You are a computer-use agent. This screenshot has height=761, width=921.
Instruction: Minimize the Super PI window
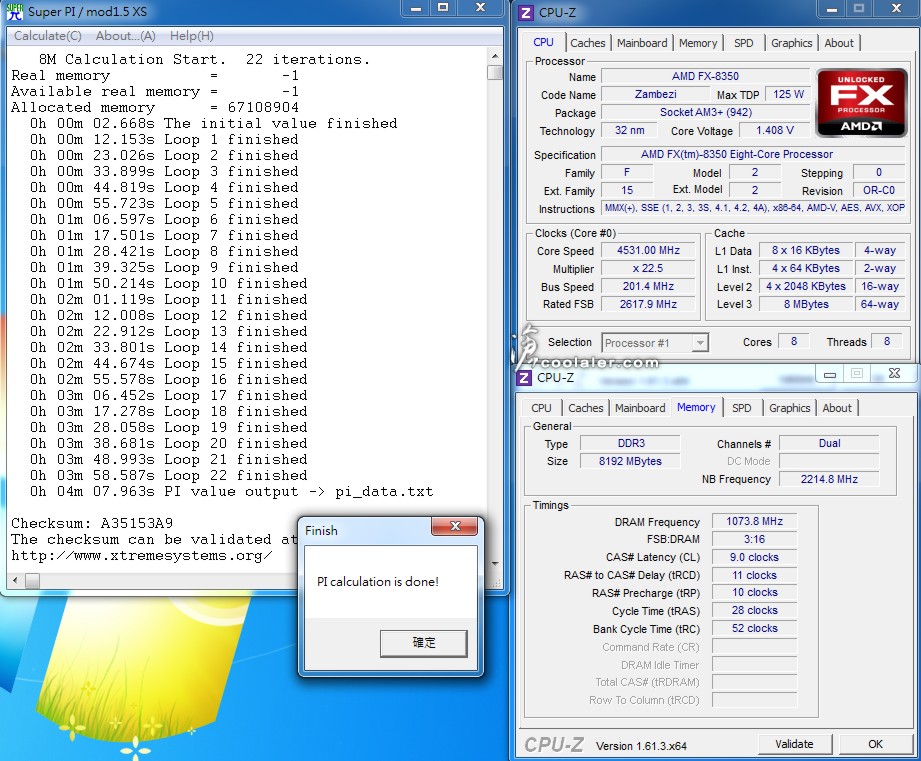(x=416, y=8)
